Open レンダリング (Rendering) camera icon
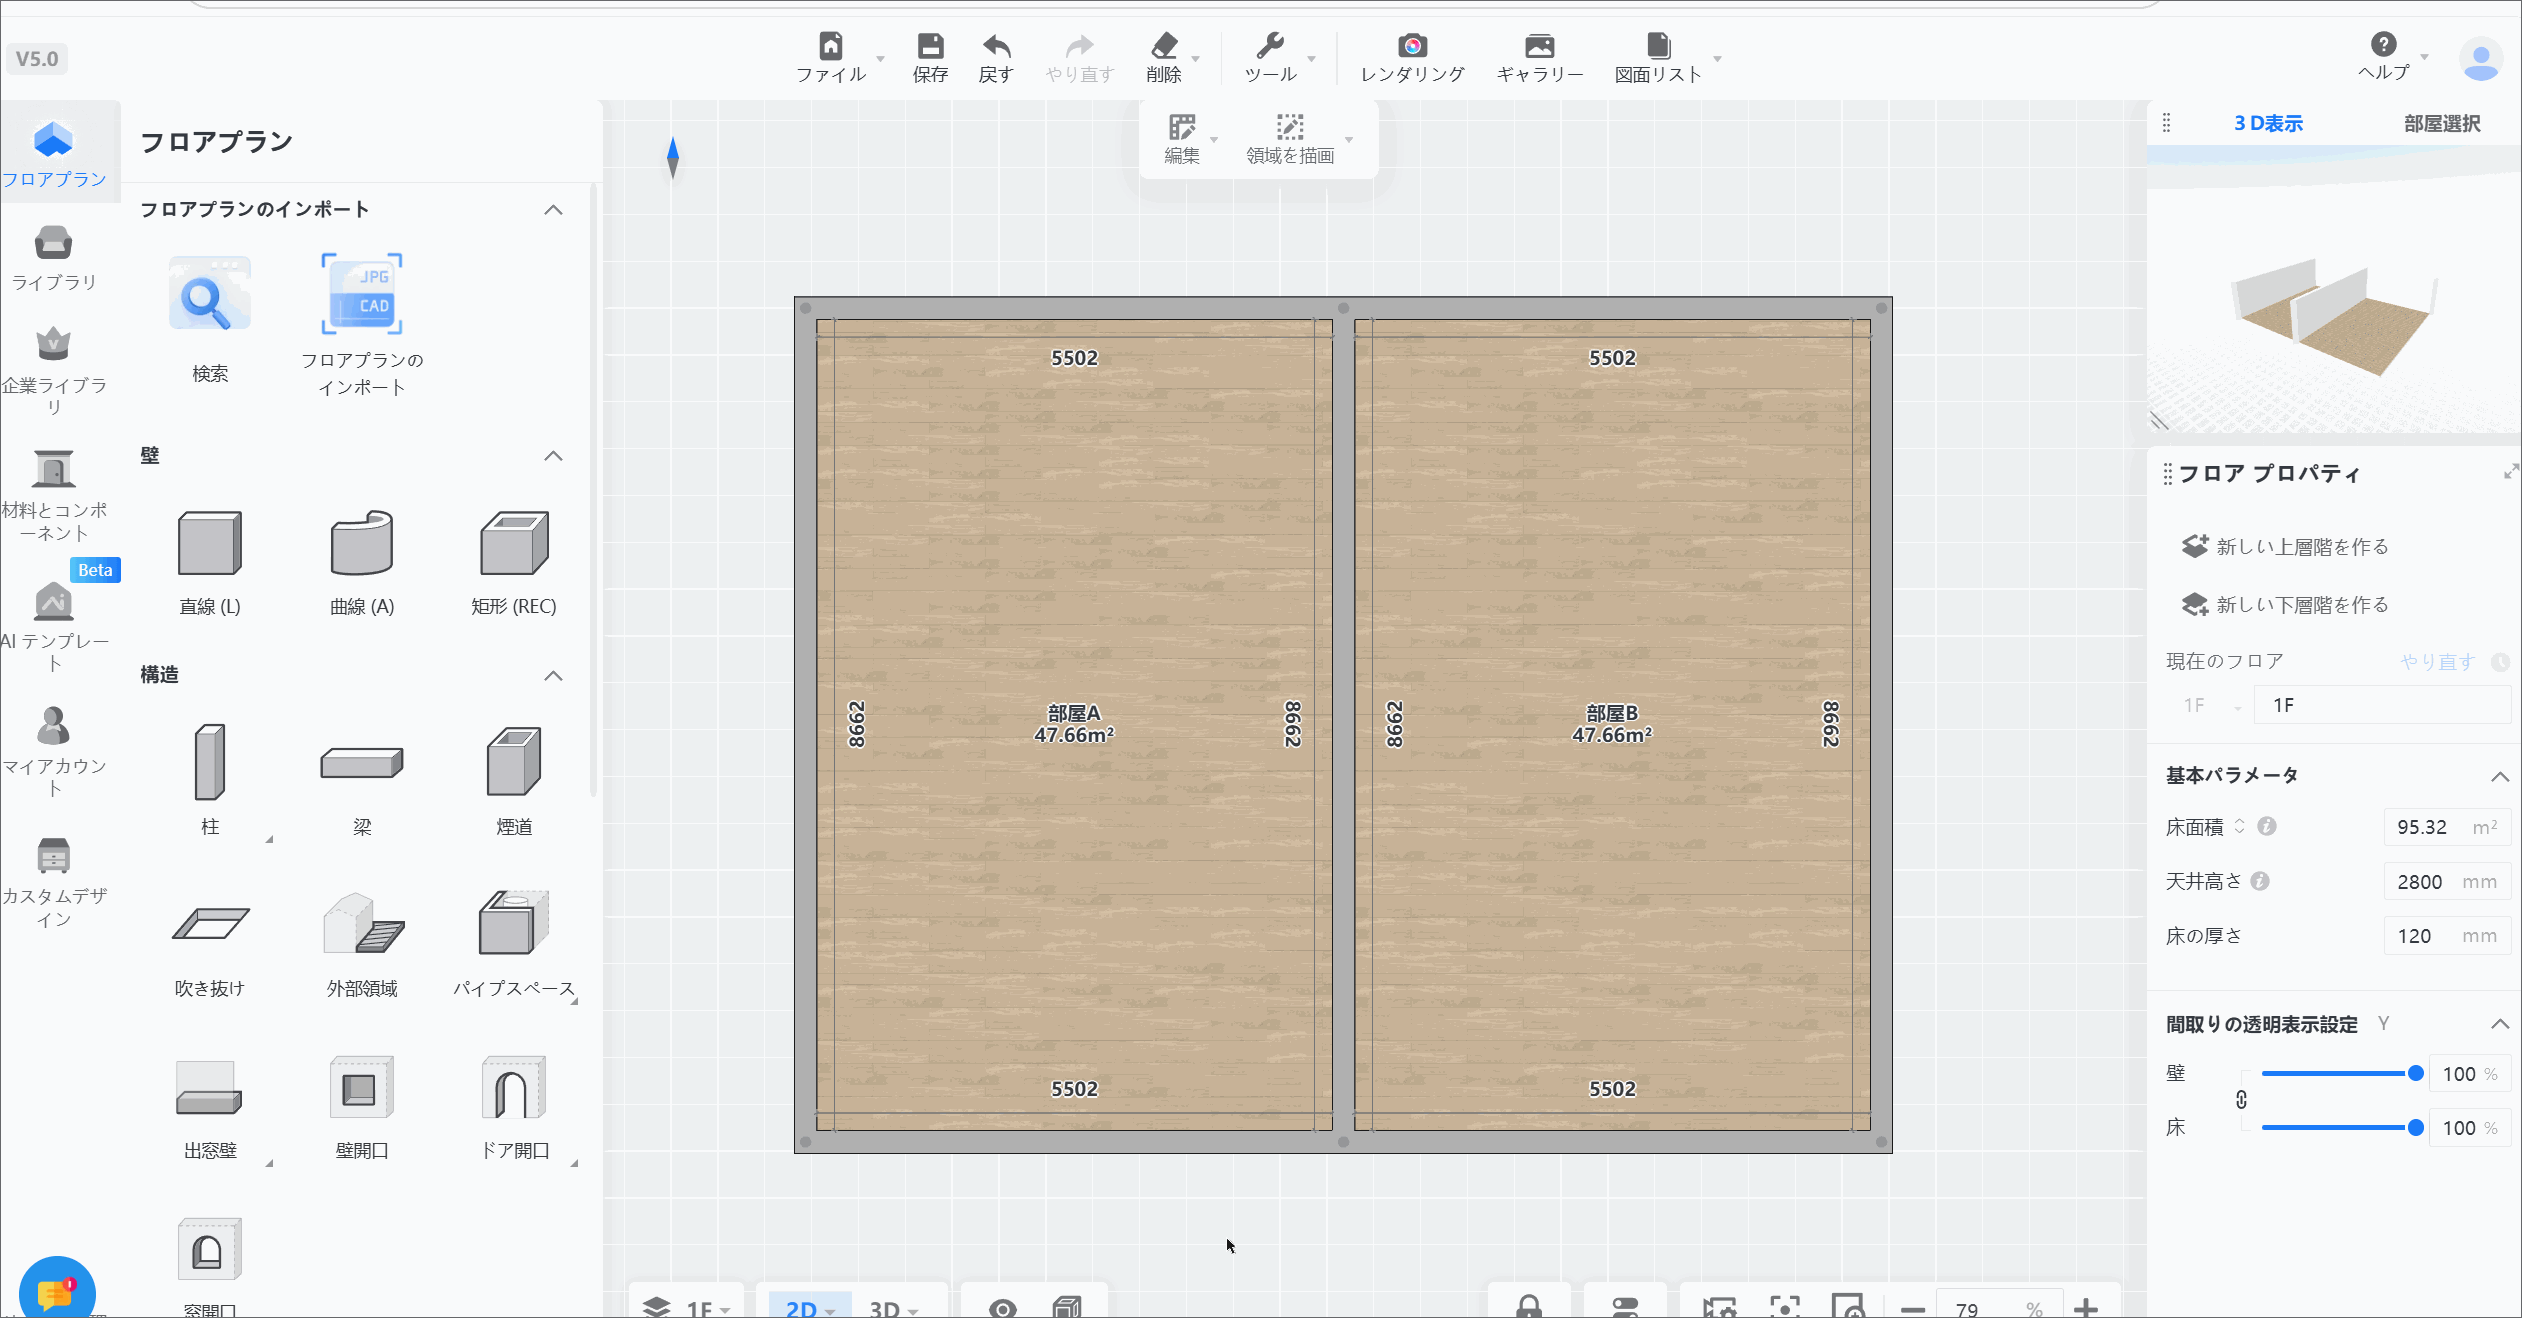Viewport: 2522px width, 1318px height. point(1412,46)
